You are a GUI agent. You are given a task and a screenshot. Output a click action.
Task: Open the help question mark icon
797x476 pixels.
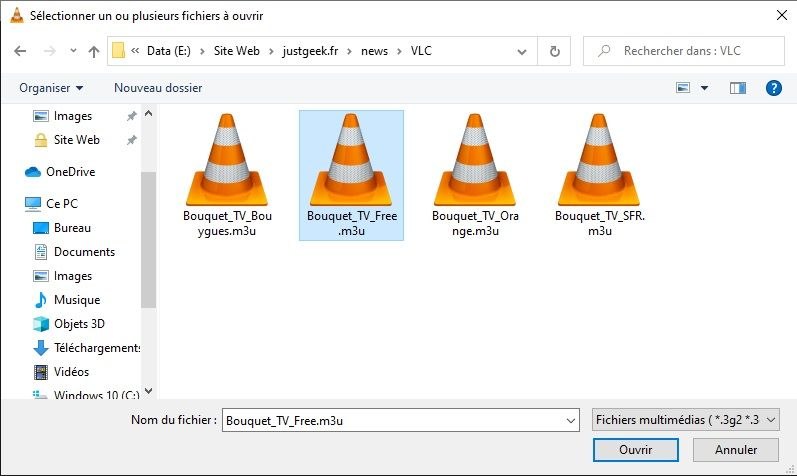pos(773,88)
